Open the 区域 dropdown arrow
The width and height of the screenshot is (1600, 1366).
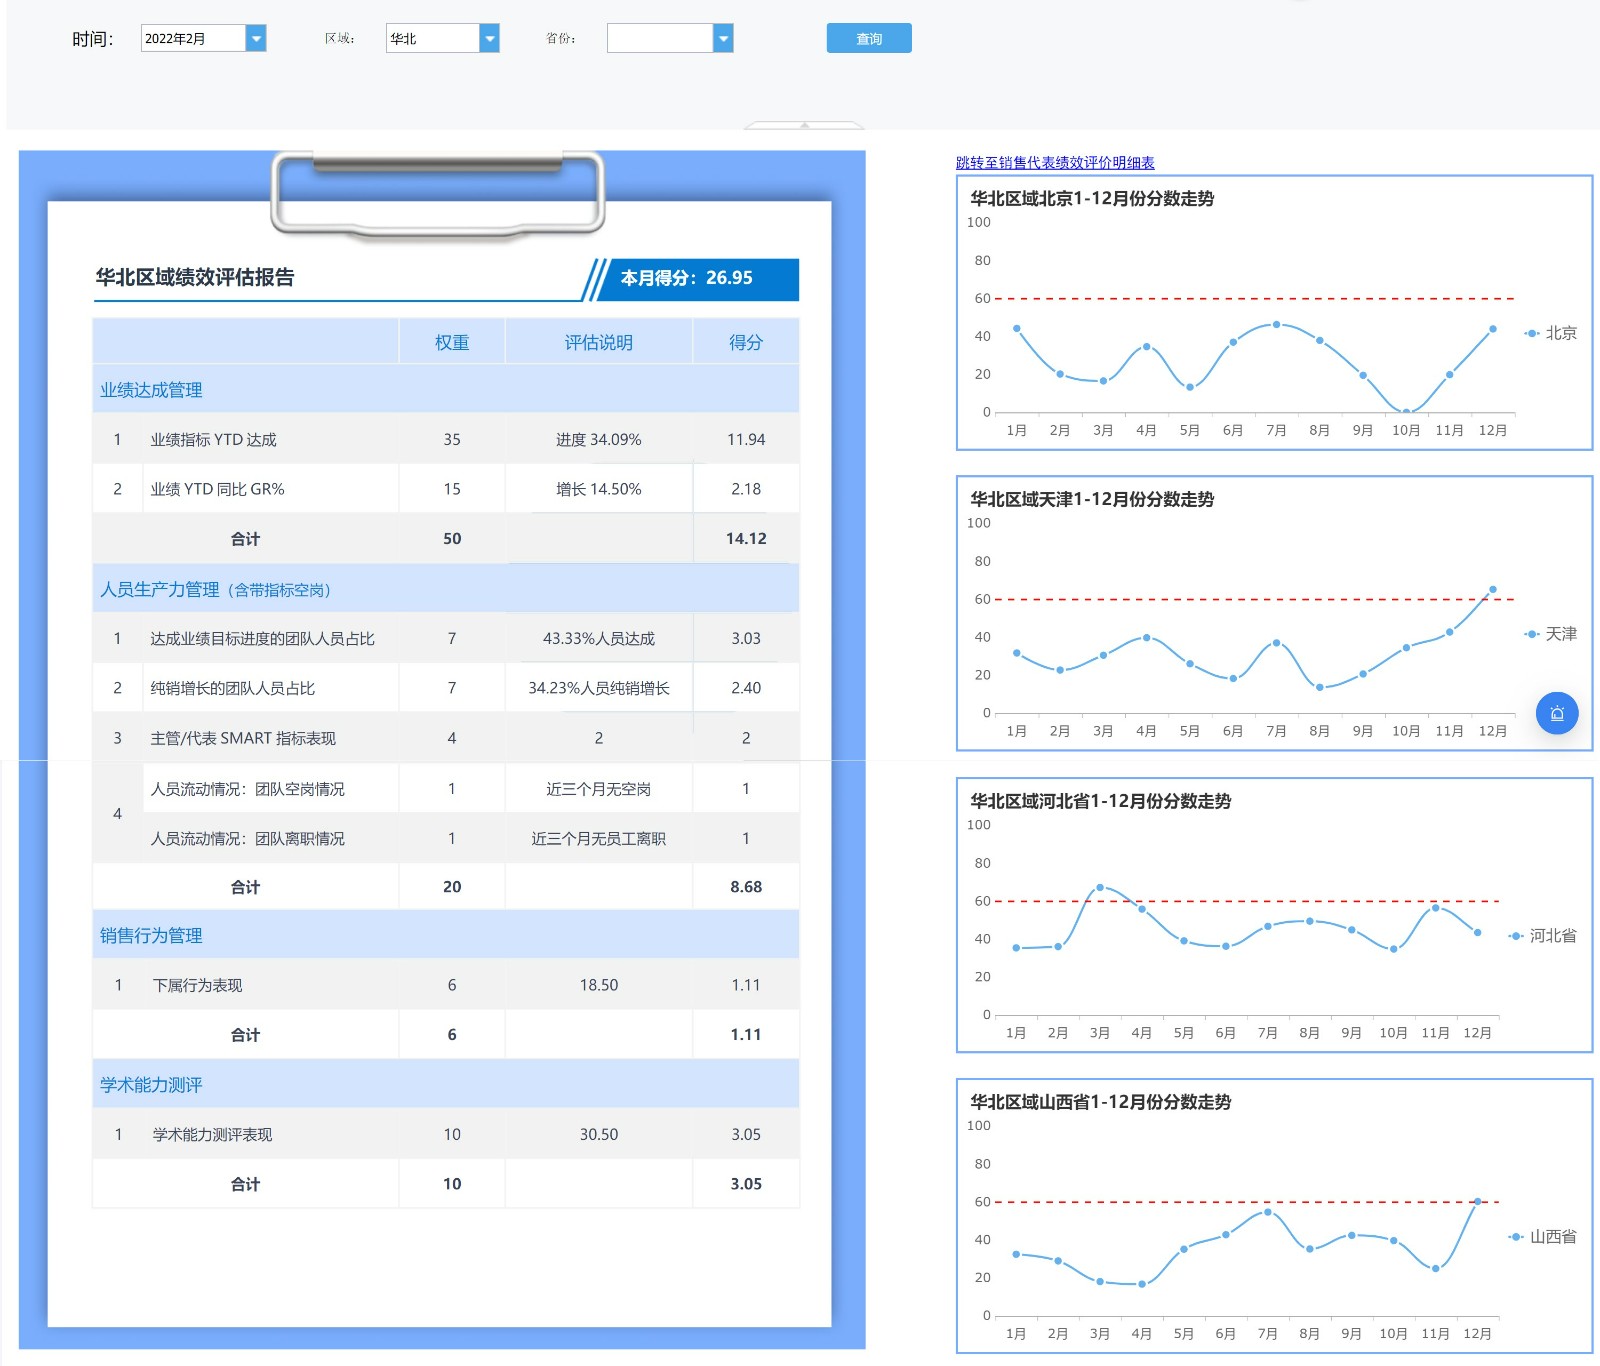tap(489, 38)
